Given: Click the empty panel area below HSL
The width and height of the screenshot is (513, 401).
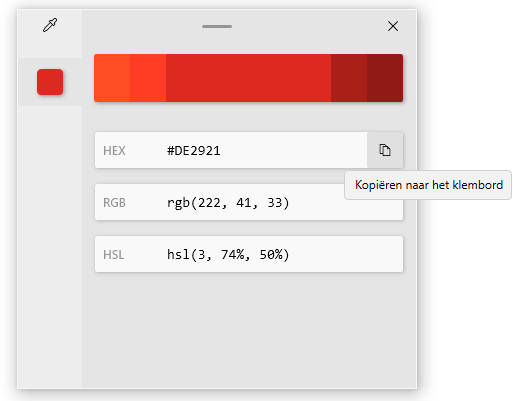Looking at the screenshot, I should click(x=249, y=330).
